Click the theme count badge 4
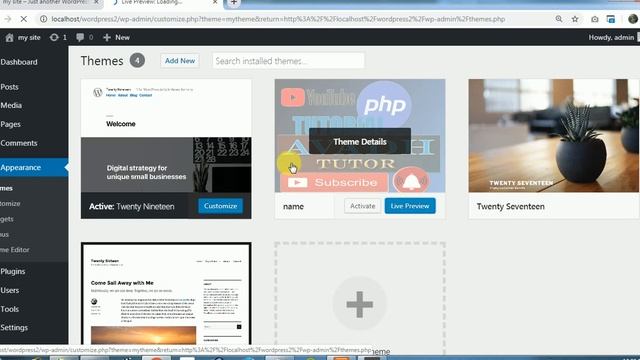The image size is (640, 360). tap(137, 60)
